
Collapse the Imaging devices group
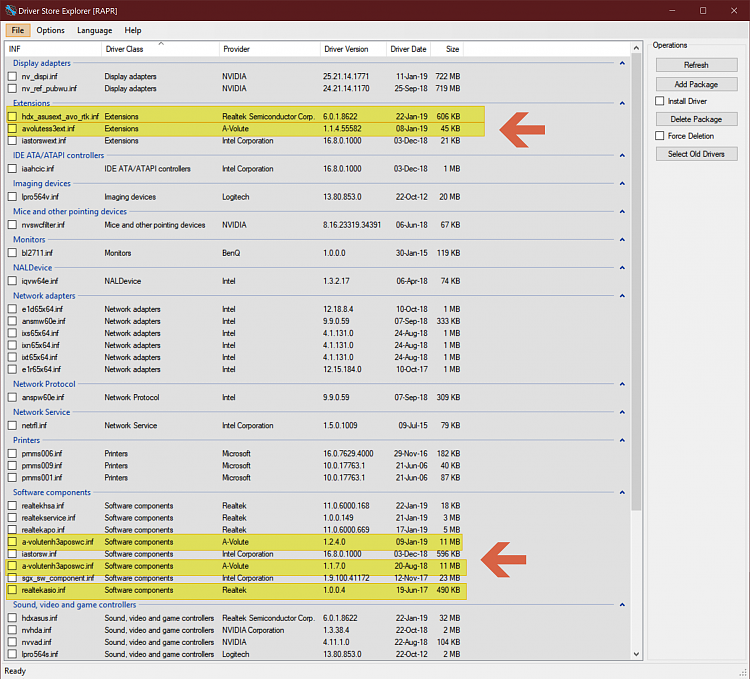[622, 184]
